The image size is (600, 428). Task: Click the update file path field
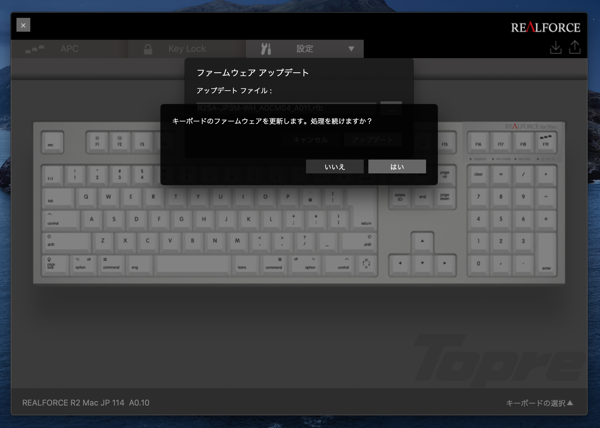point(286,108)
